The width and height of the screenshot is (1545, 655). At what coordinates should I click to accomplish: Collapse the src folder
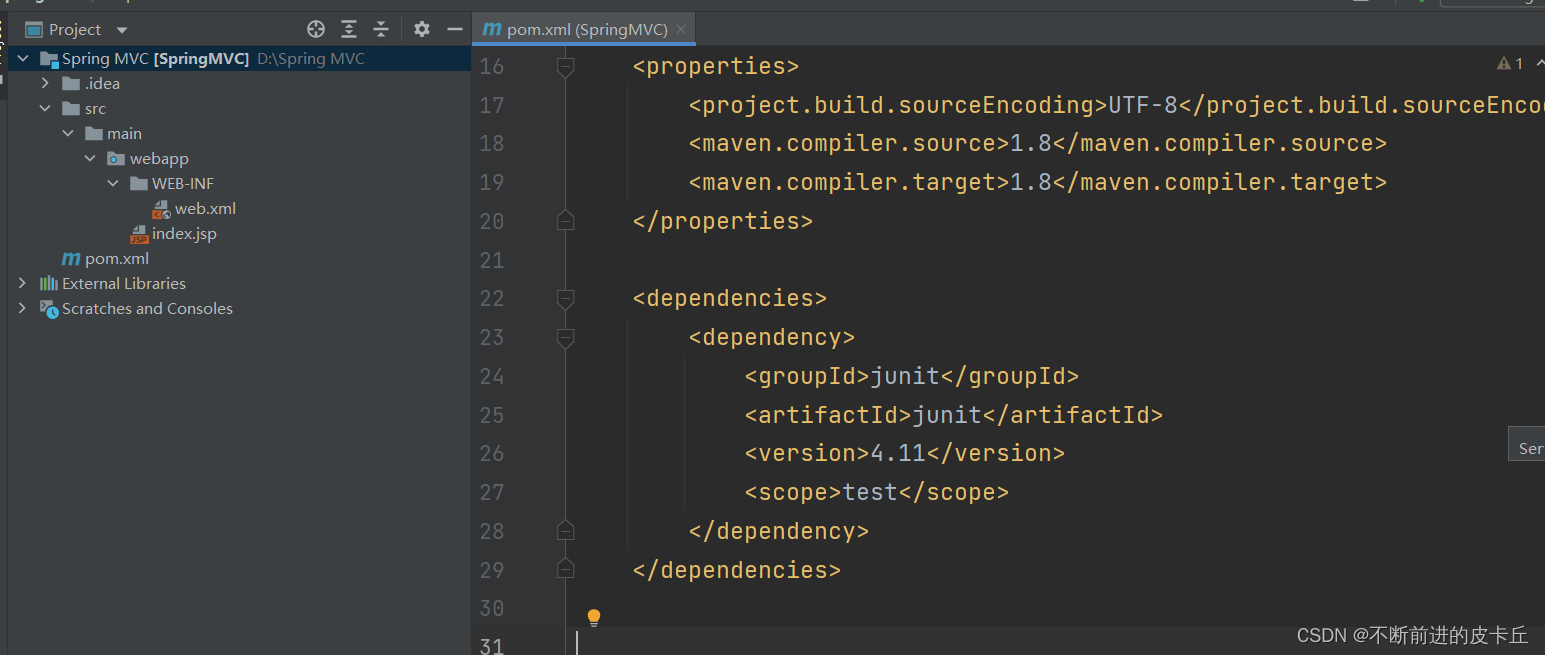click(x=45, y=109)
